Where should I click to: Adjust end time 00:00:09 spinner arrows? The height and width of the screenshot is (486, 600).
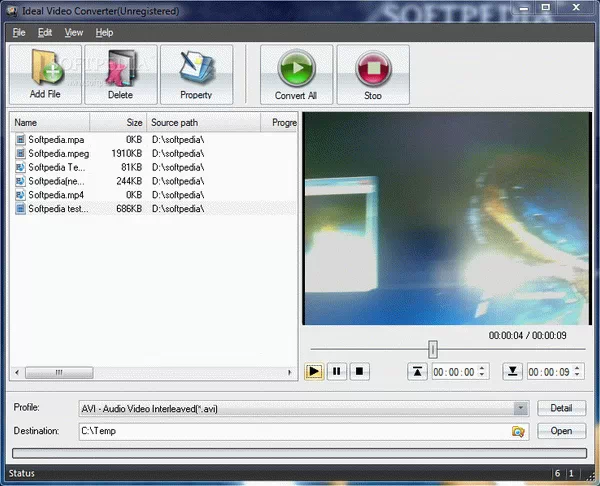577,371
